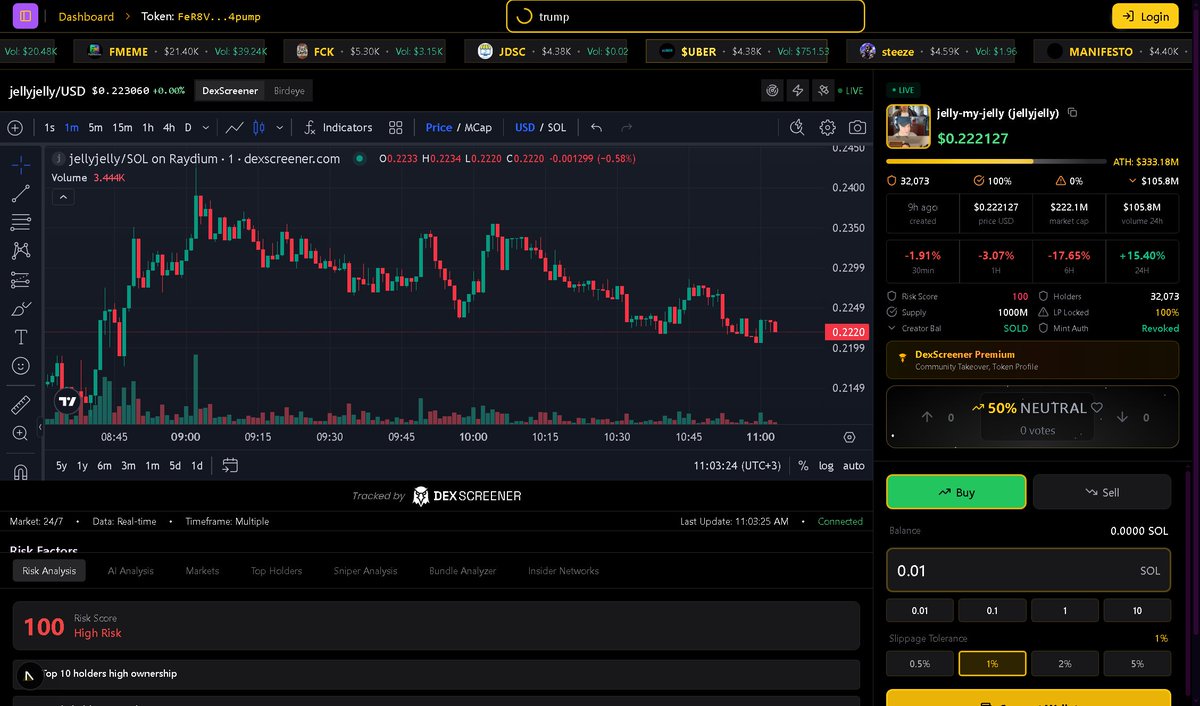Open the Insider Networks tab
Image resolution: width=1200 pixels, height=706 pixels.
pyautogui.click(x=564, y=571)
